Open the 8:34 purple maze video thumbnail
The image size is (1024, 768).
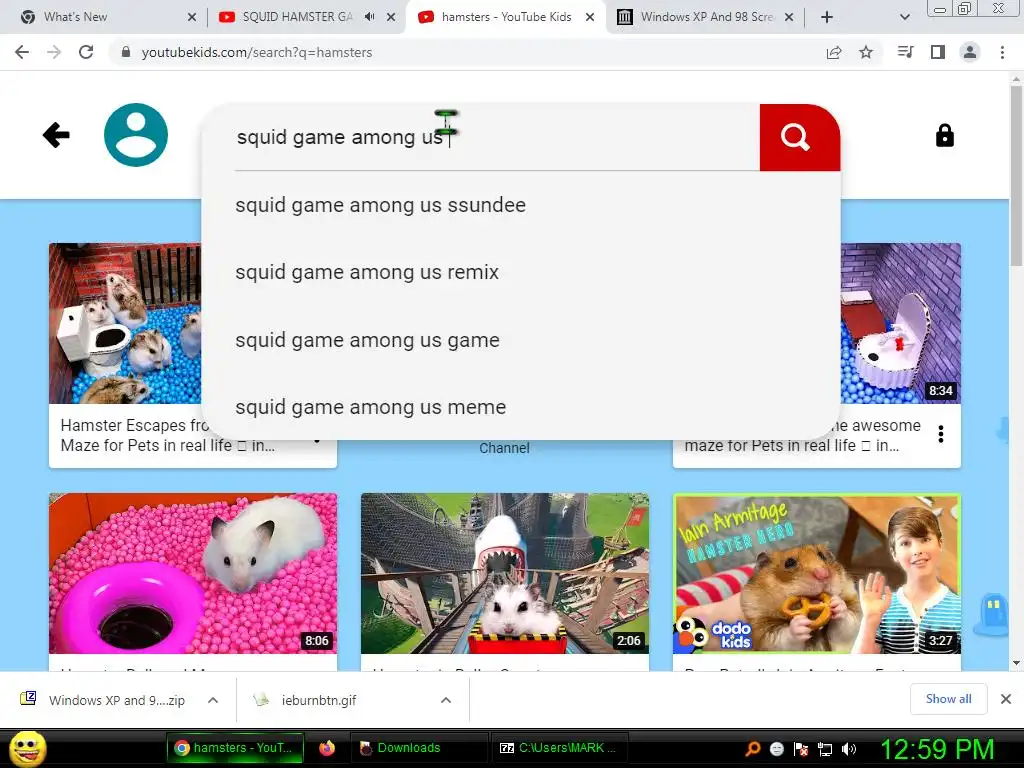pos(901,323)
